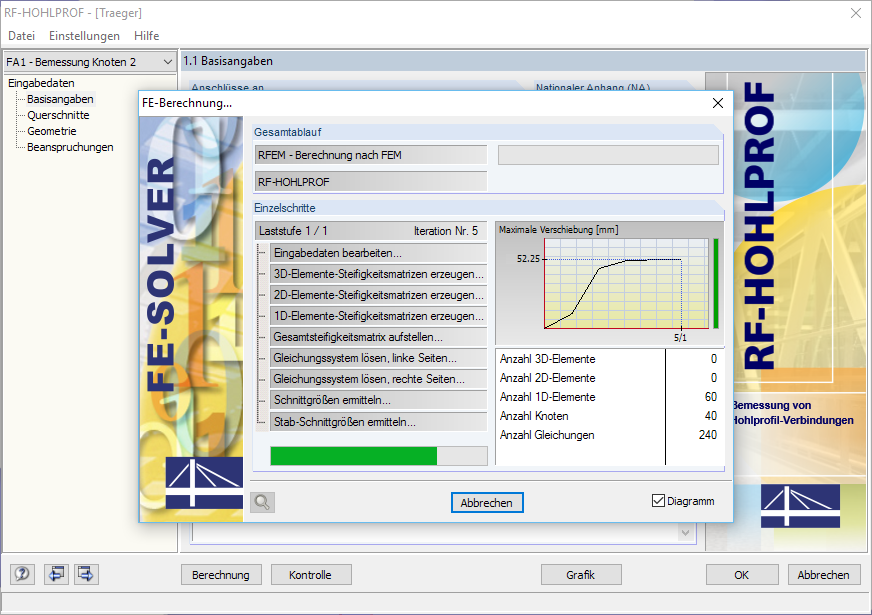Select Geometrie in the tree
The width and height of the screenshot is (872, 615).
pyautogui.click(x=52, y=131)
